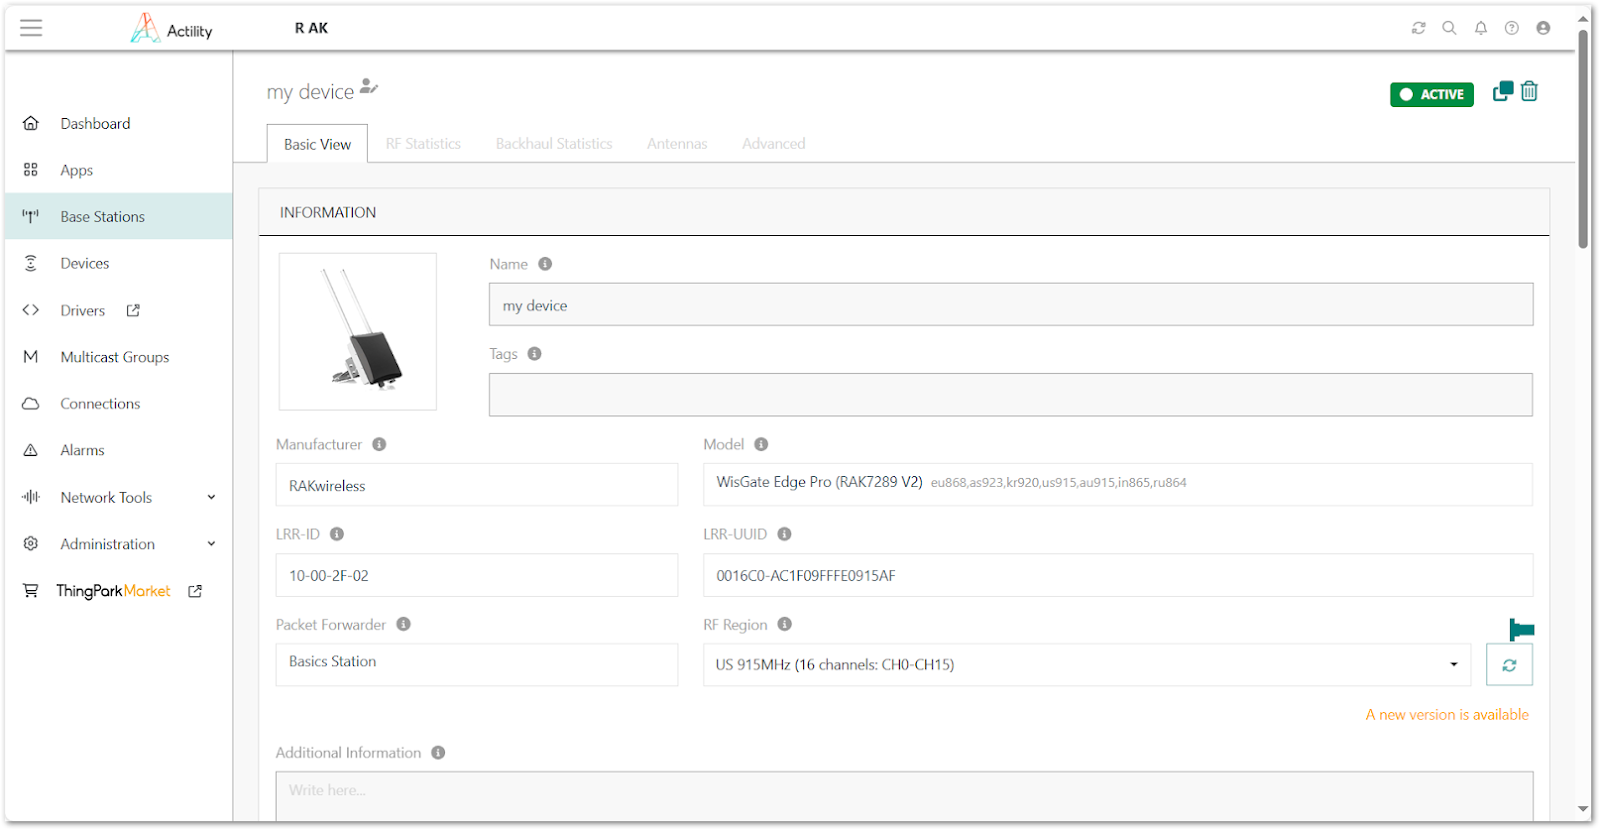Image resolution: width=1600 pixels, height=830 pixels.
Task: Click the refresh icon in top bar
Action: (x=1418, y=28)
